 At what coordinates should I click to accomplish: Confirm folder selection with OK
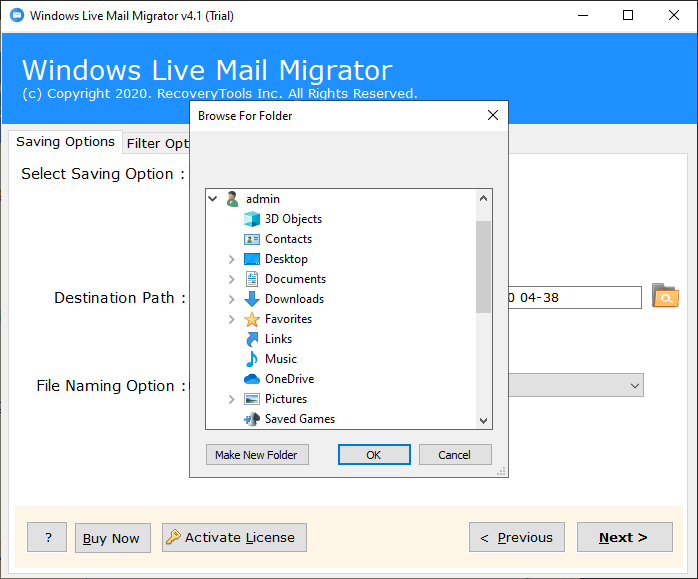(x=374, y=455)
